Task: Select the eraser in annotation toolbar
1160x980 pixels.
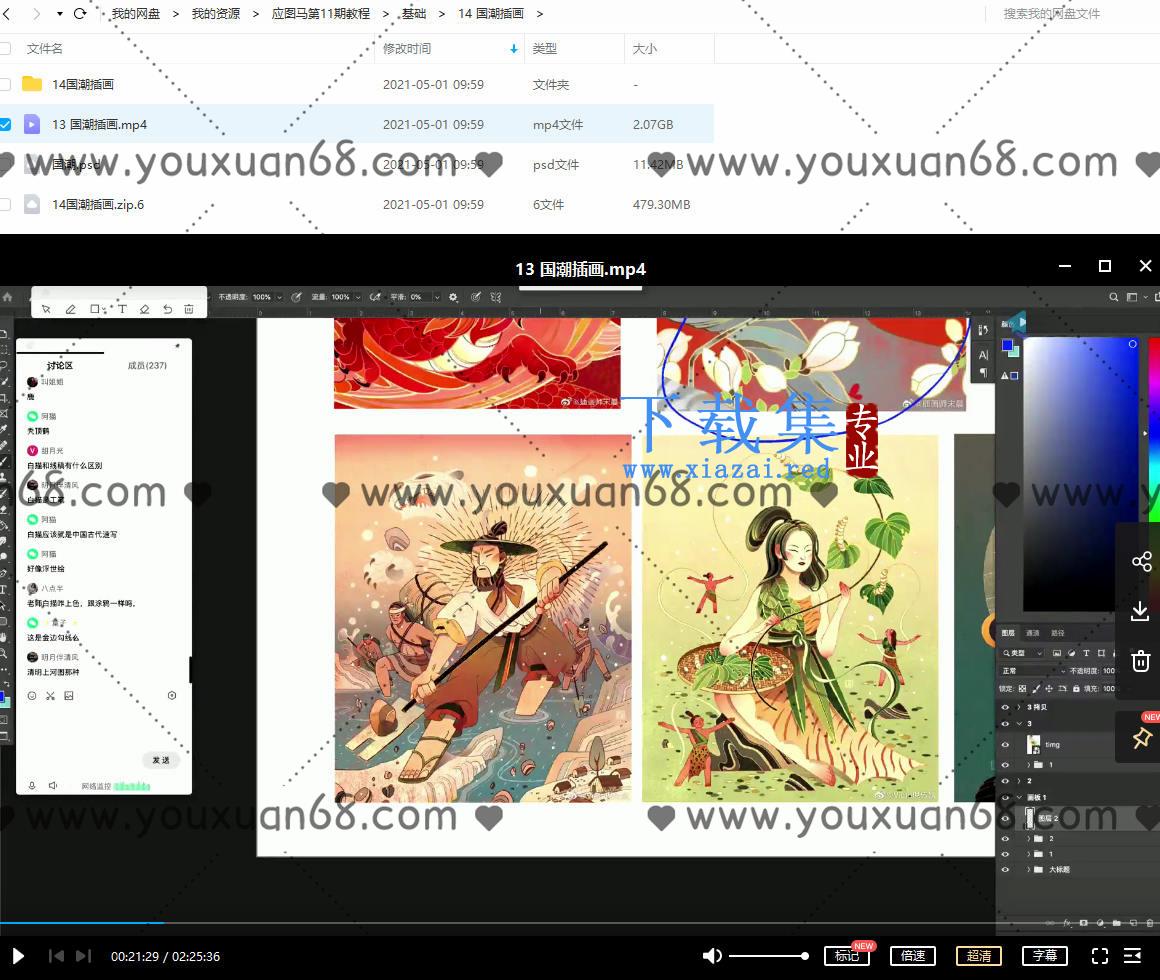Action: pos(144,309)
